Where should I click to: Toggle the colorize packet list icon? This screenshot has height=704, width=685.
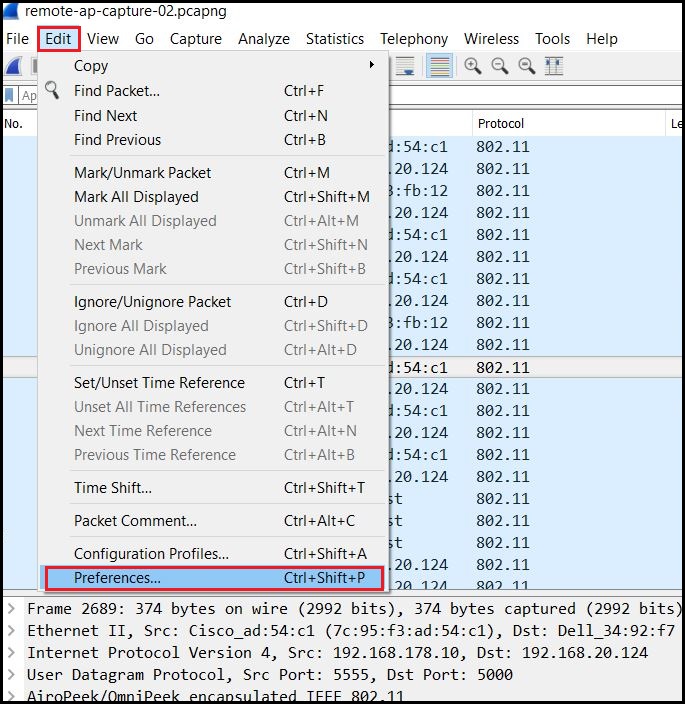coord(437,66)
